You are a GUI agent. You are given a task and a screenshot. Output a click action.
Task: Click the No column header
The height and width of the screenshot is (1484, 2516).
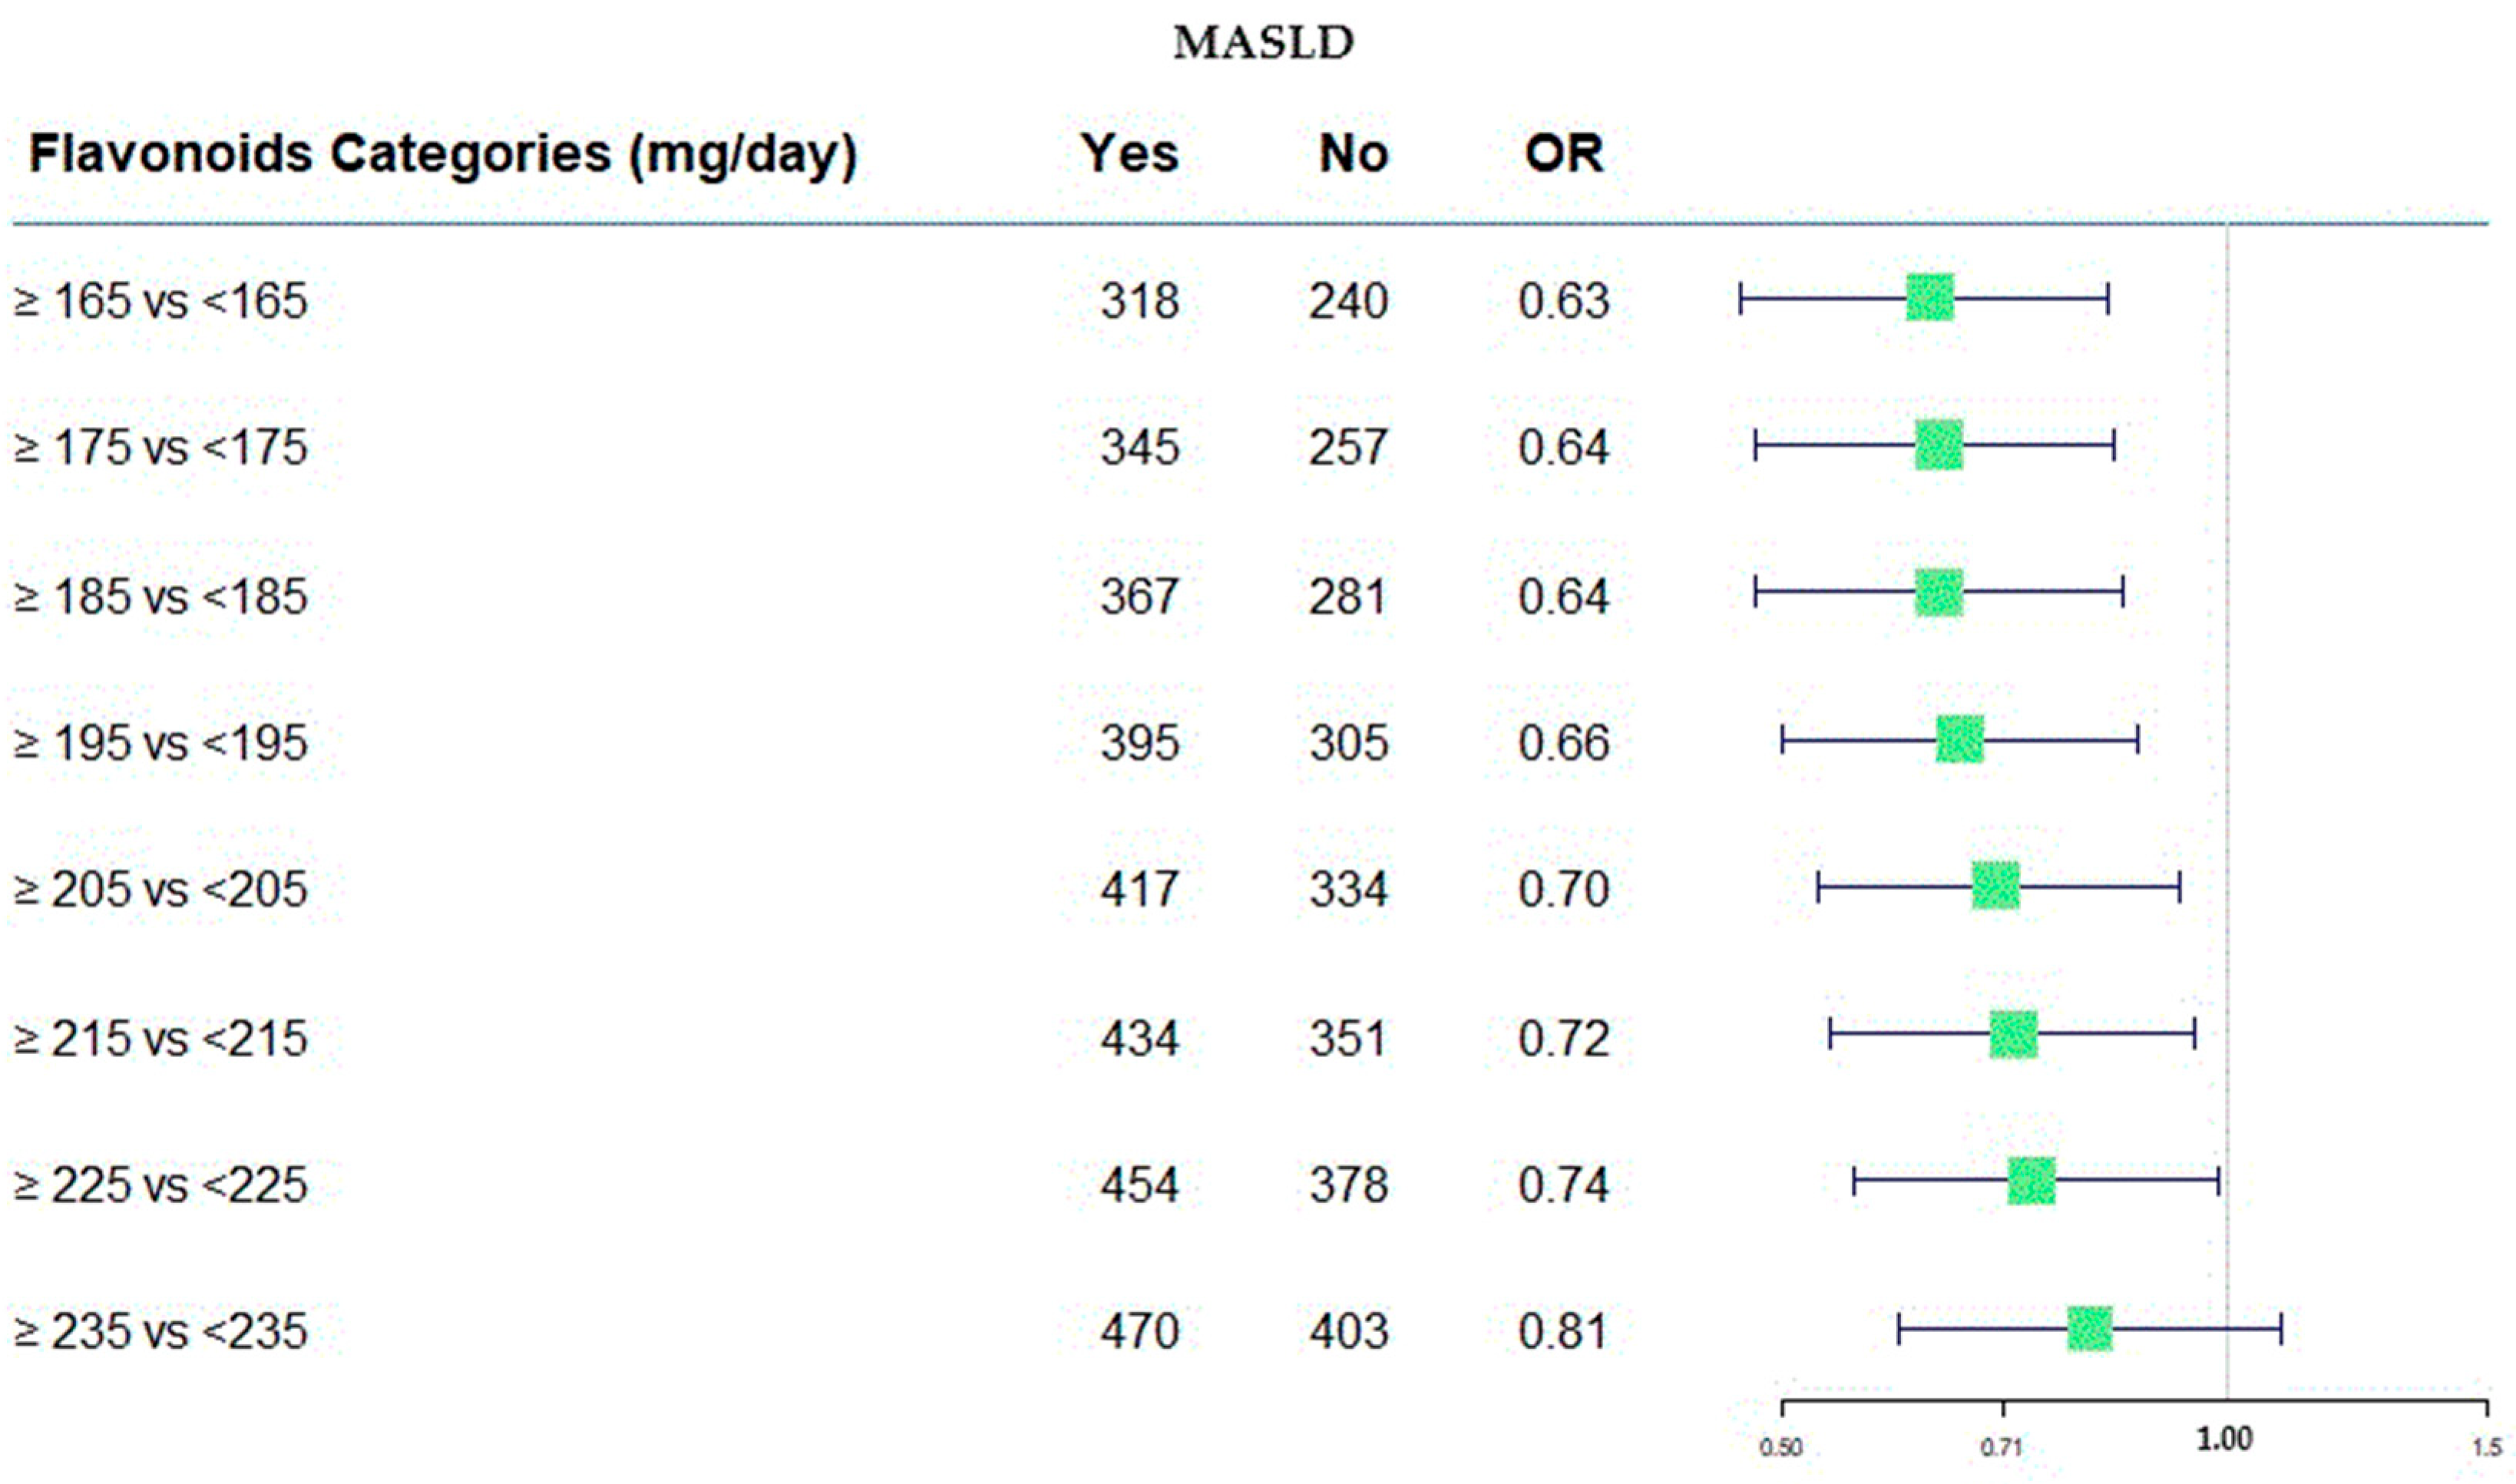[x=1353, y=154]
